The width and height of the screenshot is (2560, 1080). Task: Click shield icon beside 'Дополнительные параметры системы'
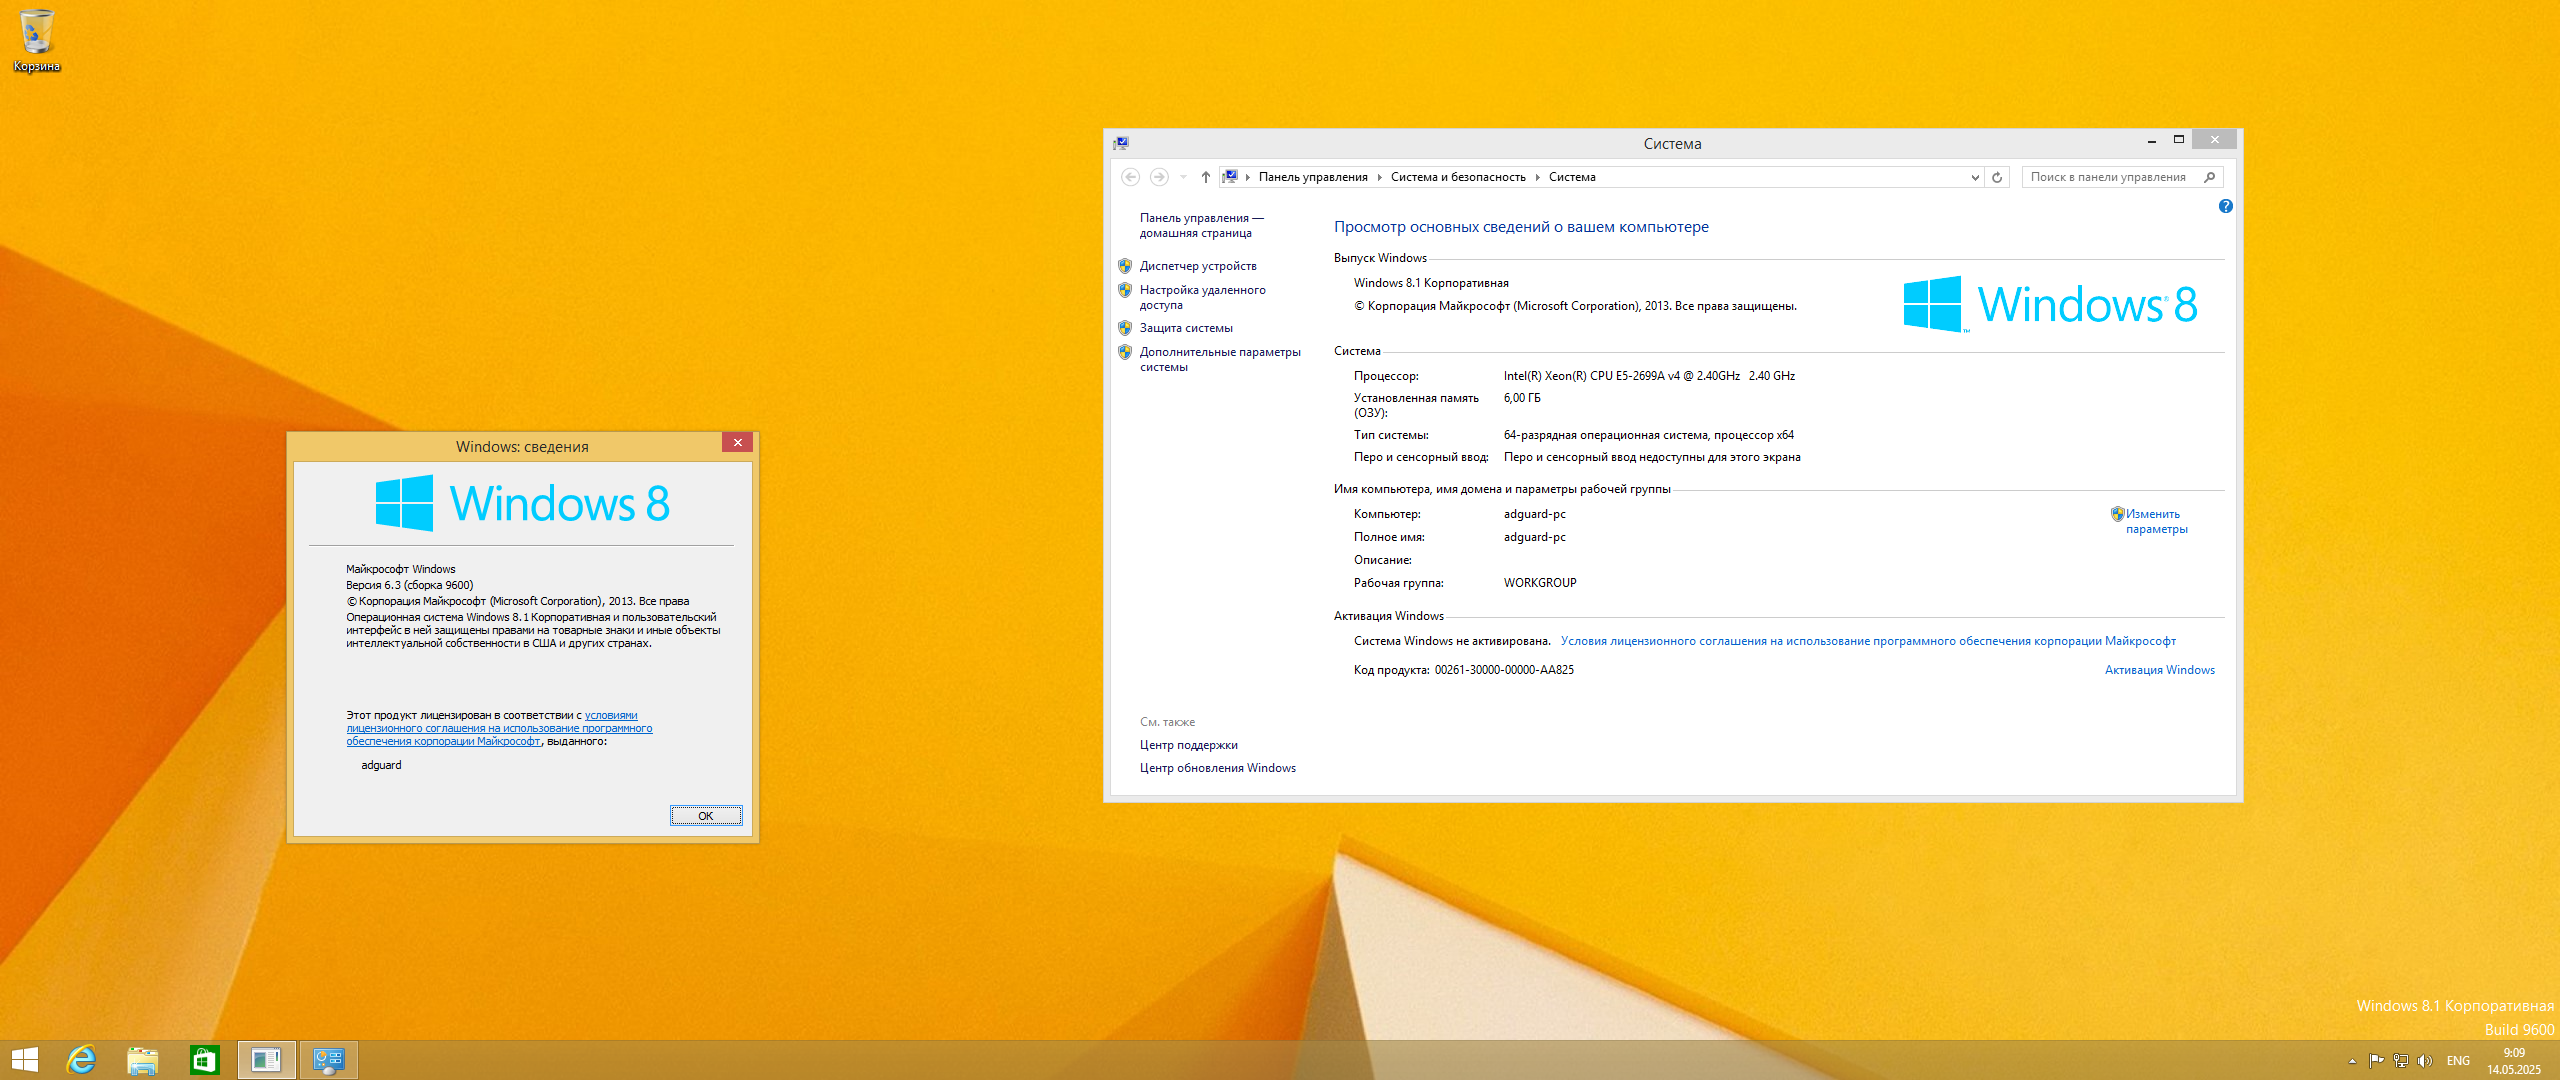(1125, 352)
